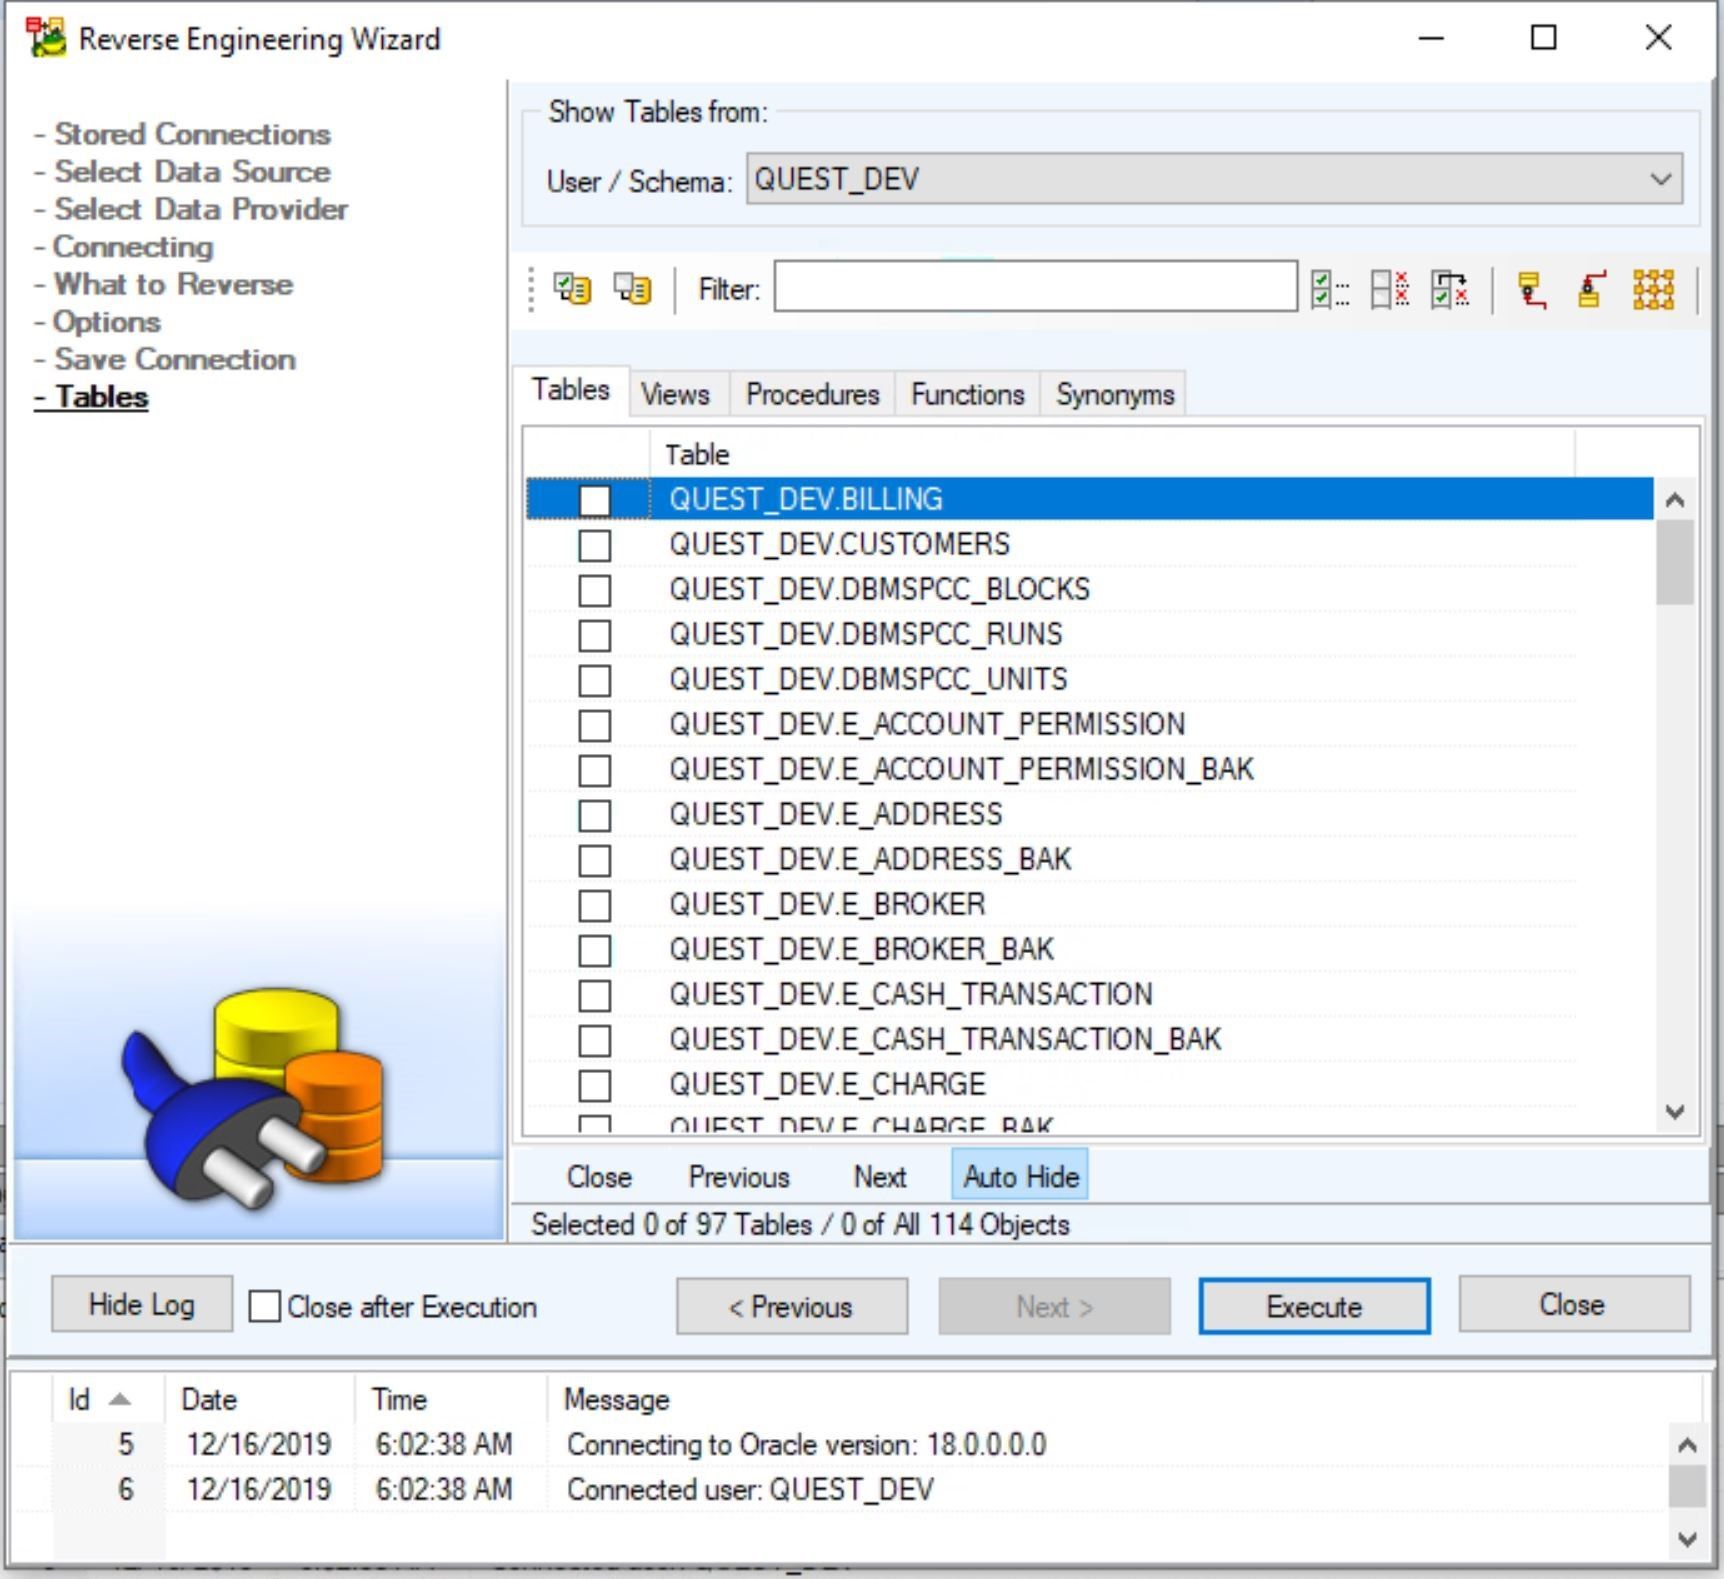The image size is (1724, 1579).
Task: Click the invert selection icon
Action: click(1450, 289)
